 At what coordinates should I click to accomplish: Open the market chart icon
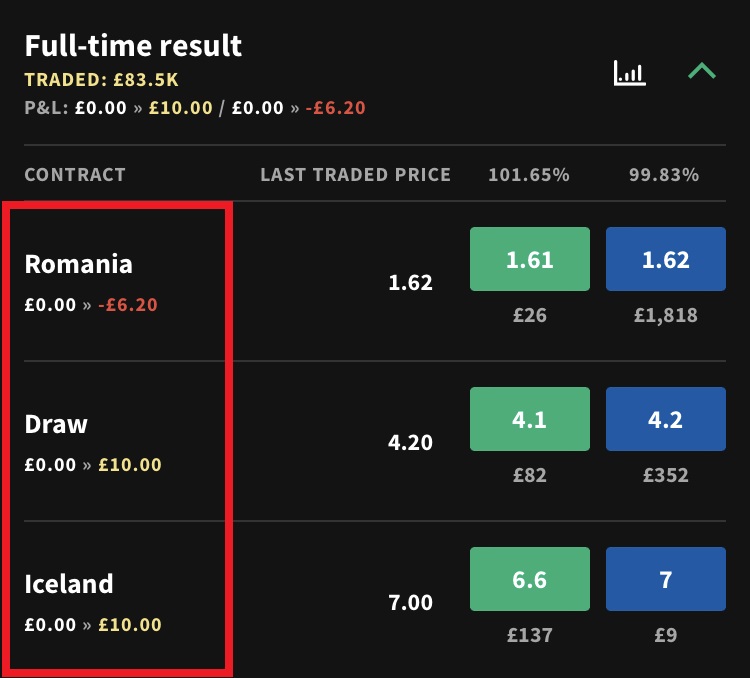tap(630, 73)
